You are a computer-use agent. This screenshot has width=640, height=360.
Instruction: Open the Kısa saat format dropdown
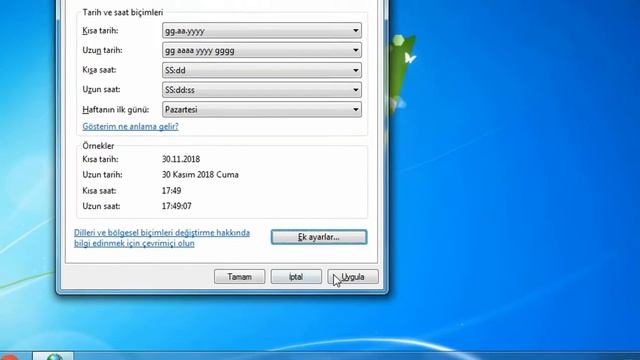point(262,70)
